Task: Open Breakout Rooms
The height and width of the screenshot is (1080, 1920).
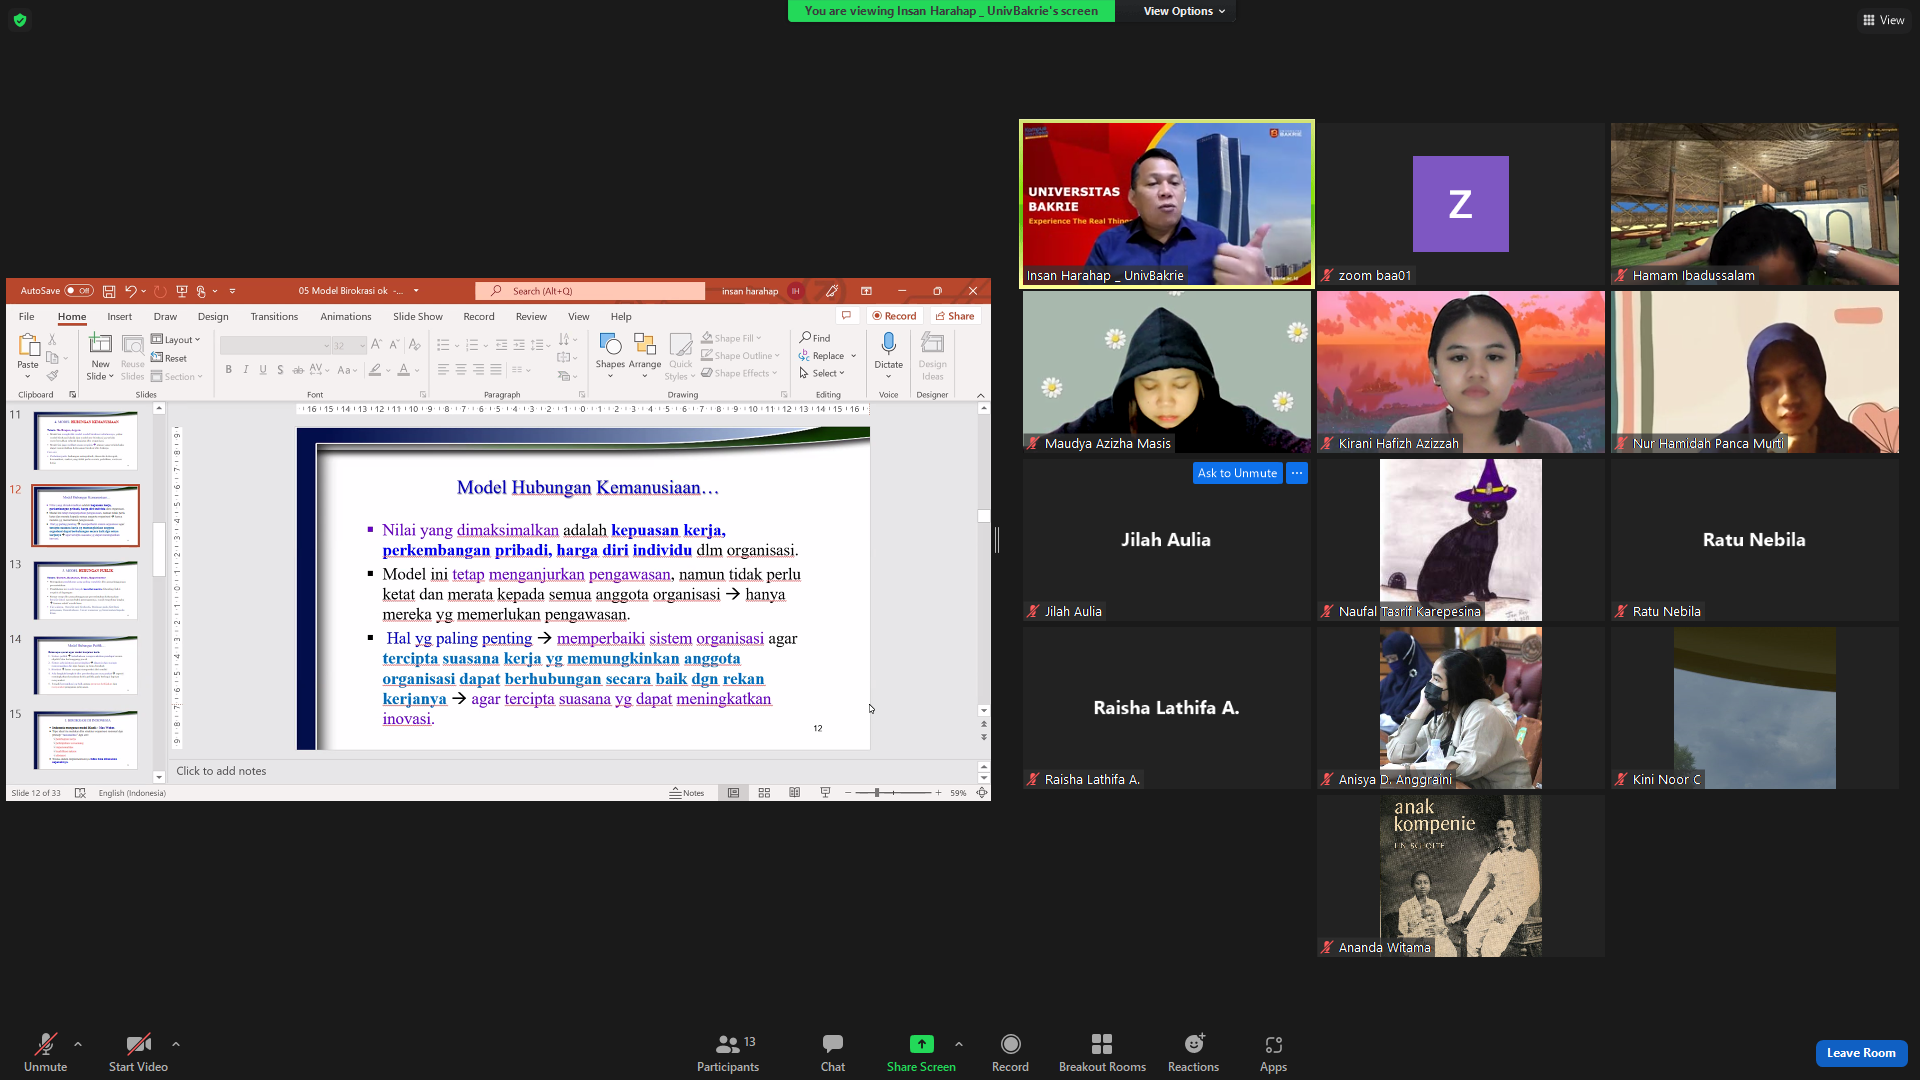Action: (x=1102, y=1053)
